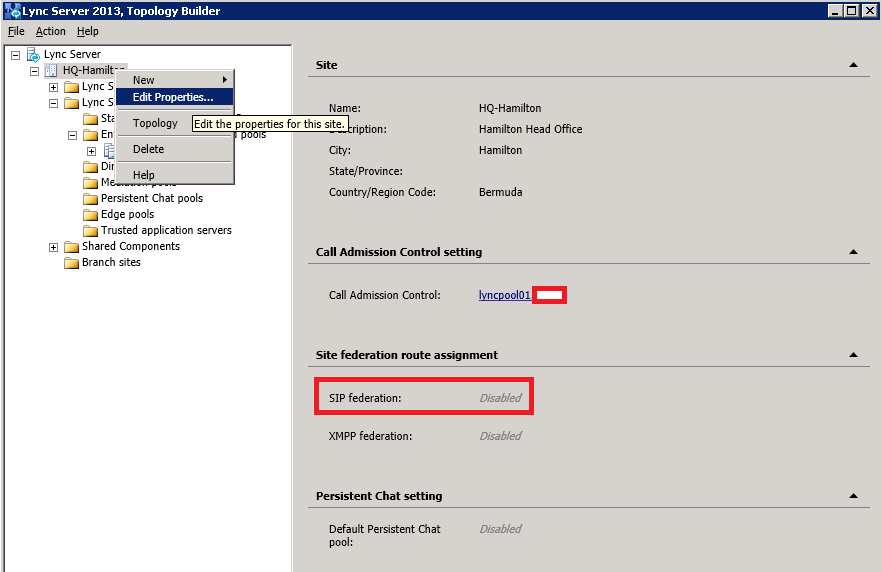The image size is (882, 572).
Task: Click the Branch sites folder icon
Action: pos(71,262)
